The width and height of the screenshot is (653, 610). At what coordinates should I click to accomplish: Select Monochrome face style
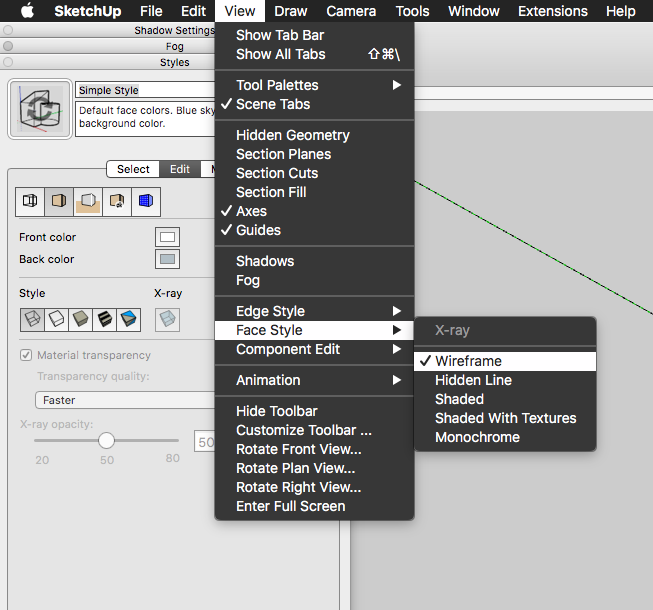coord(505,437)
